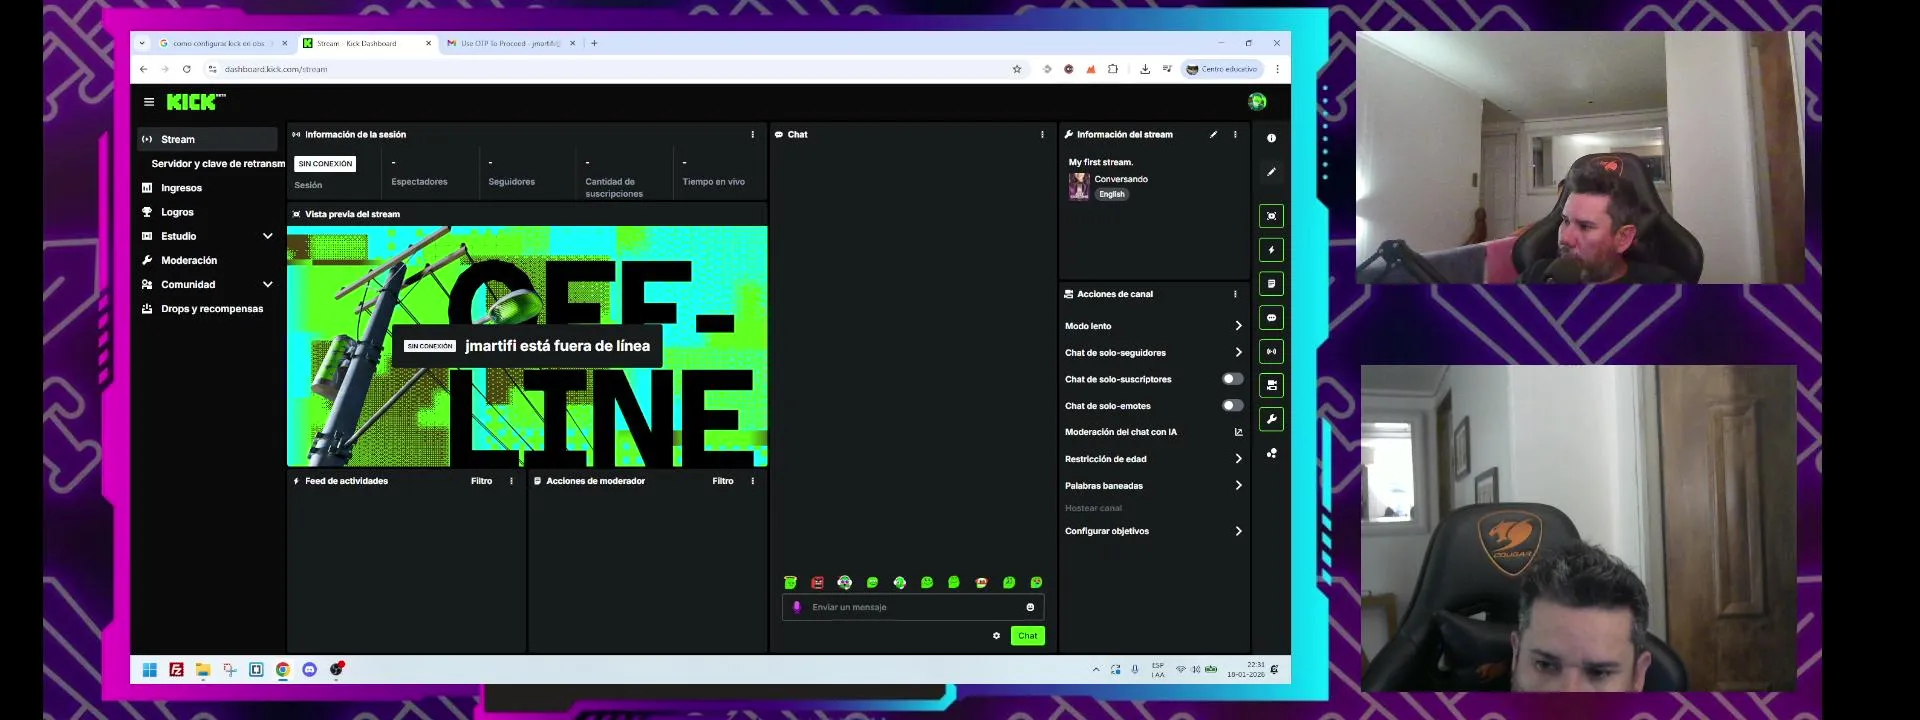Open Información de la sesión options menu
1920x720 pixels.
click(x=753, y=134)
